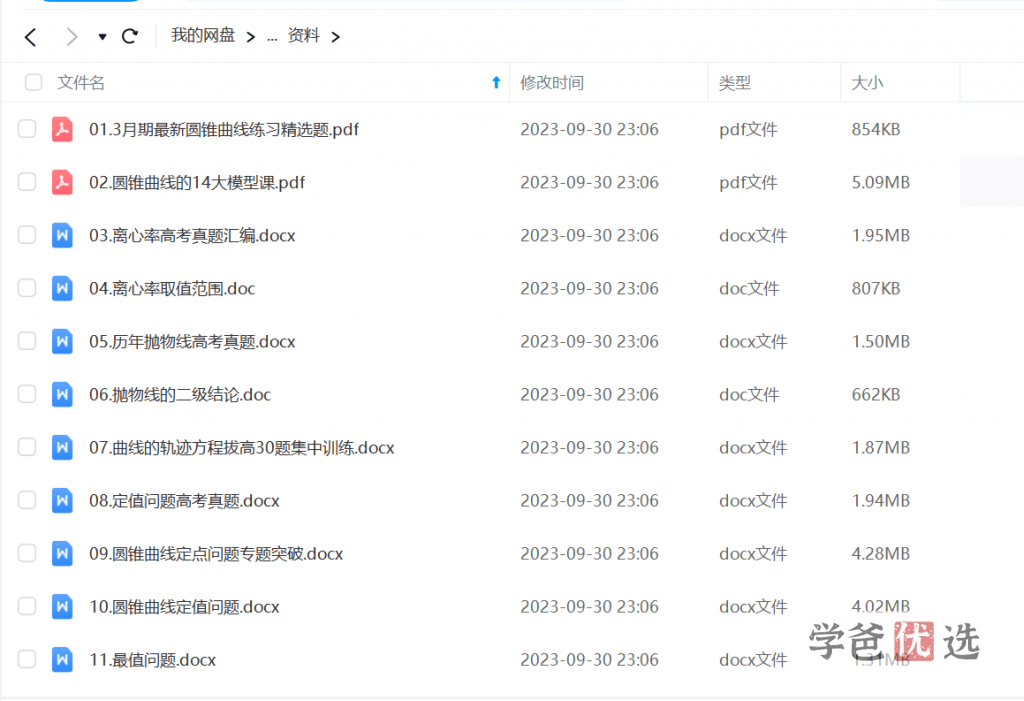Open the navigation history dropdown triangle
The image size is (1024, 701).
pyautogui.click(x=102, y=37)
